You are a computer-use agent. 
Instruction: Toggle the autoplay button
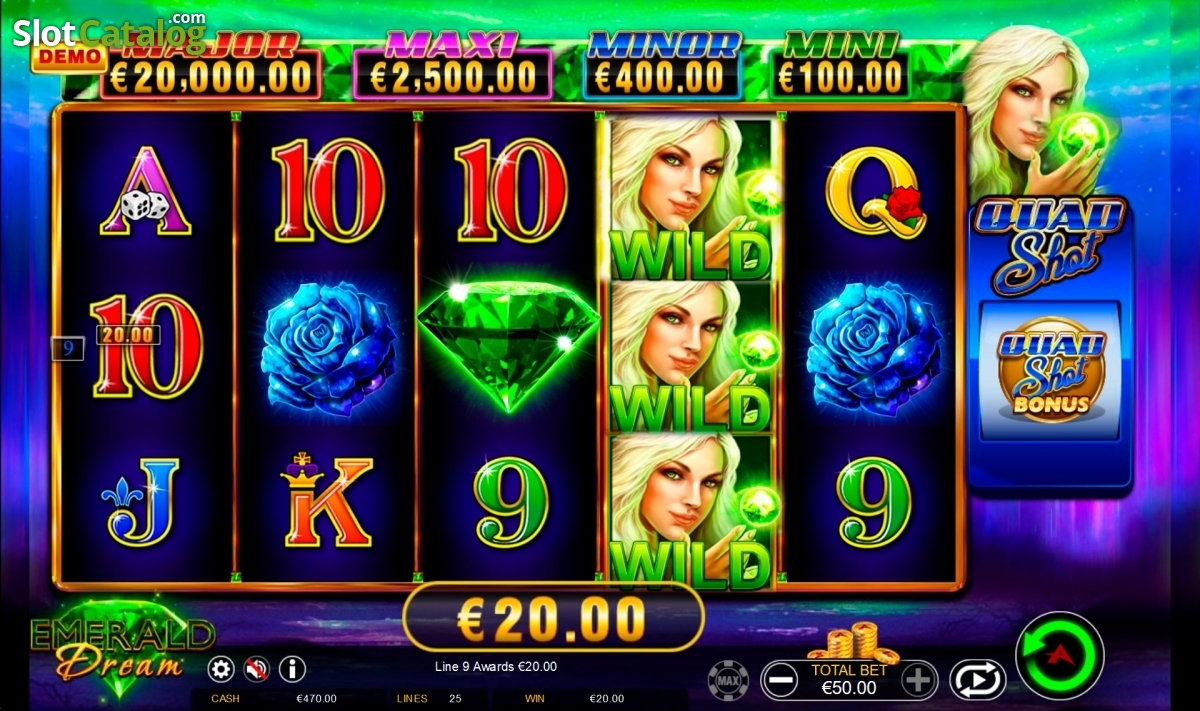pyautogui.click(x=977, y=680)
